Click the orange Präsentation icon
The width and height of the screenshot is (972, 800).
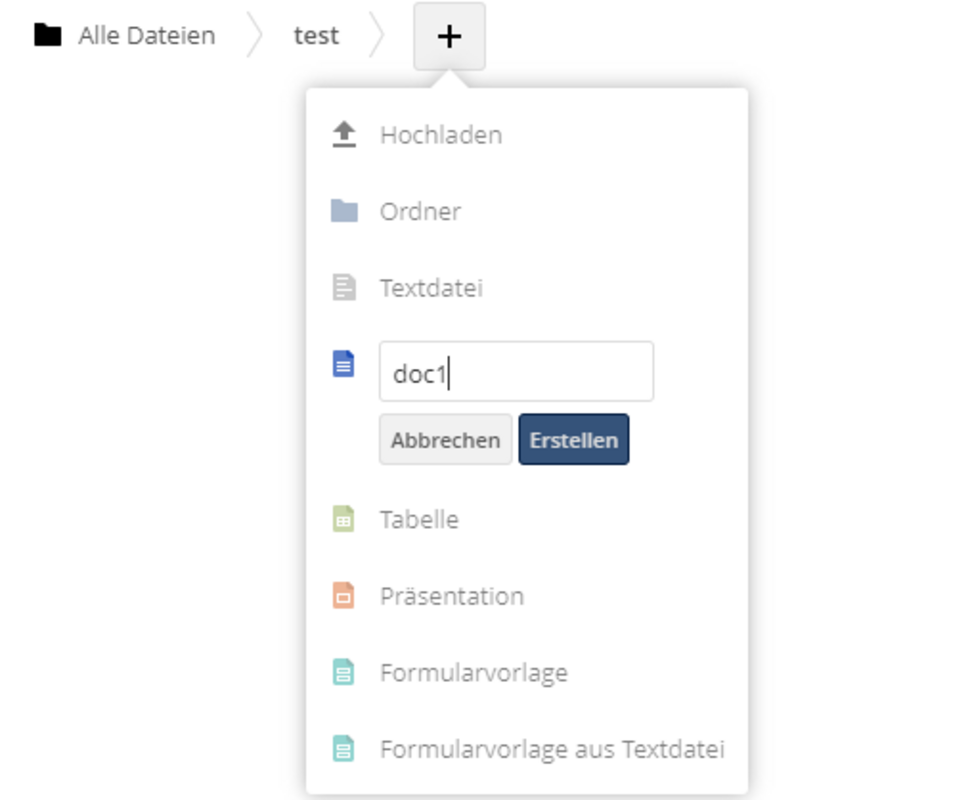pyautogui.click(x=344, y=596)
